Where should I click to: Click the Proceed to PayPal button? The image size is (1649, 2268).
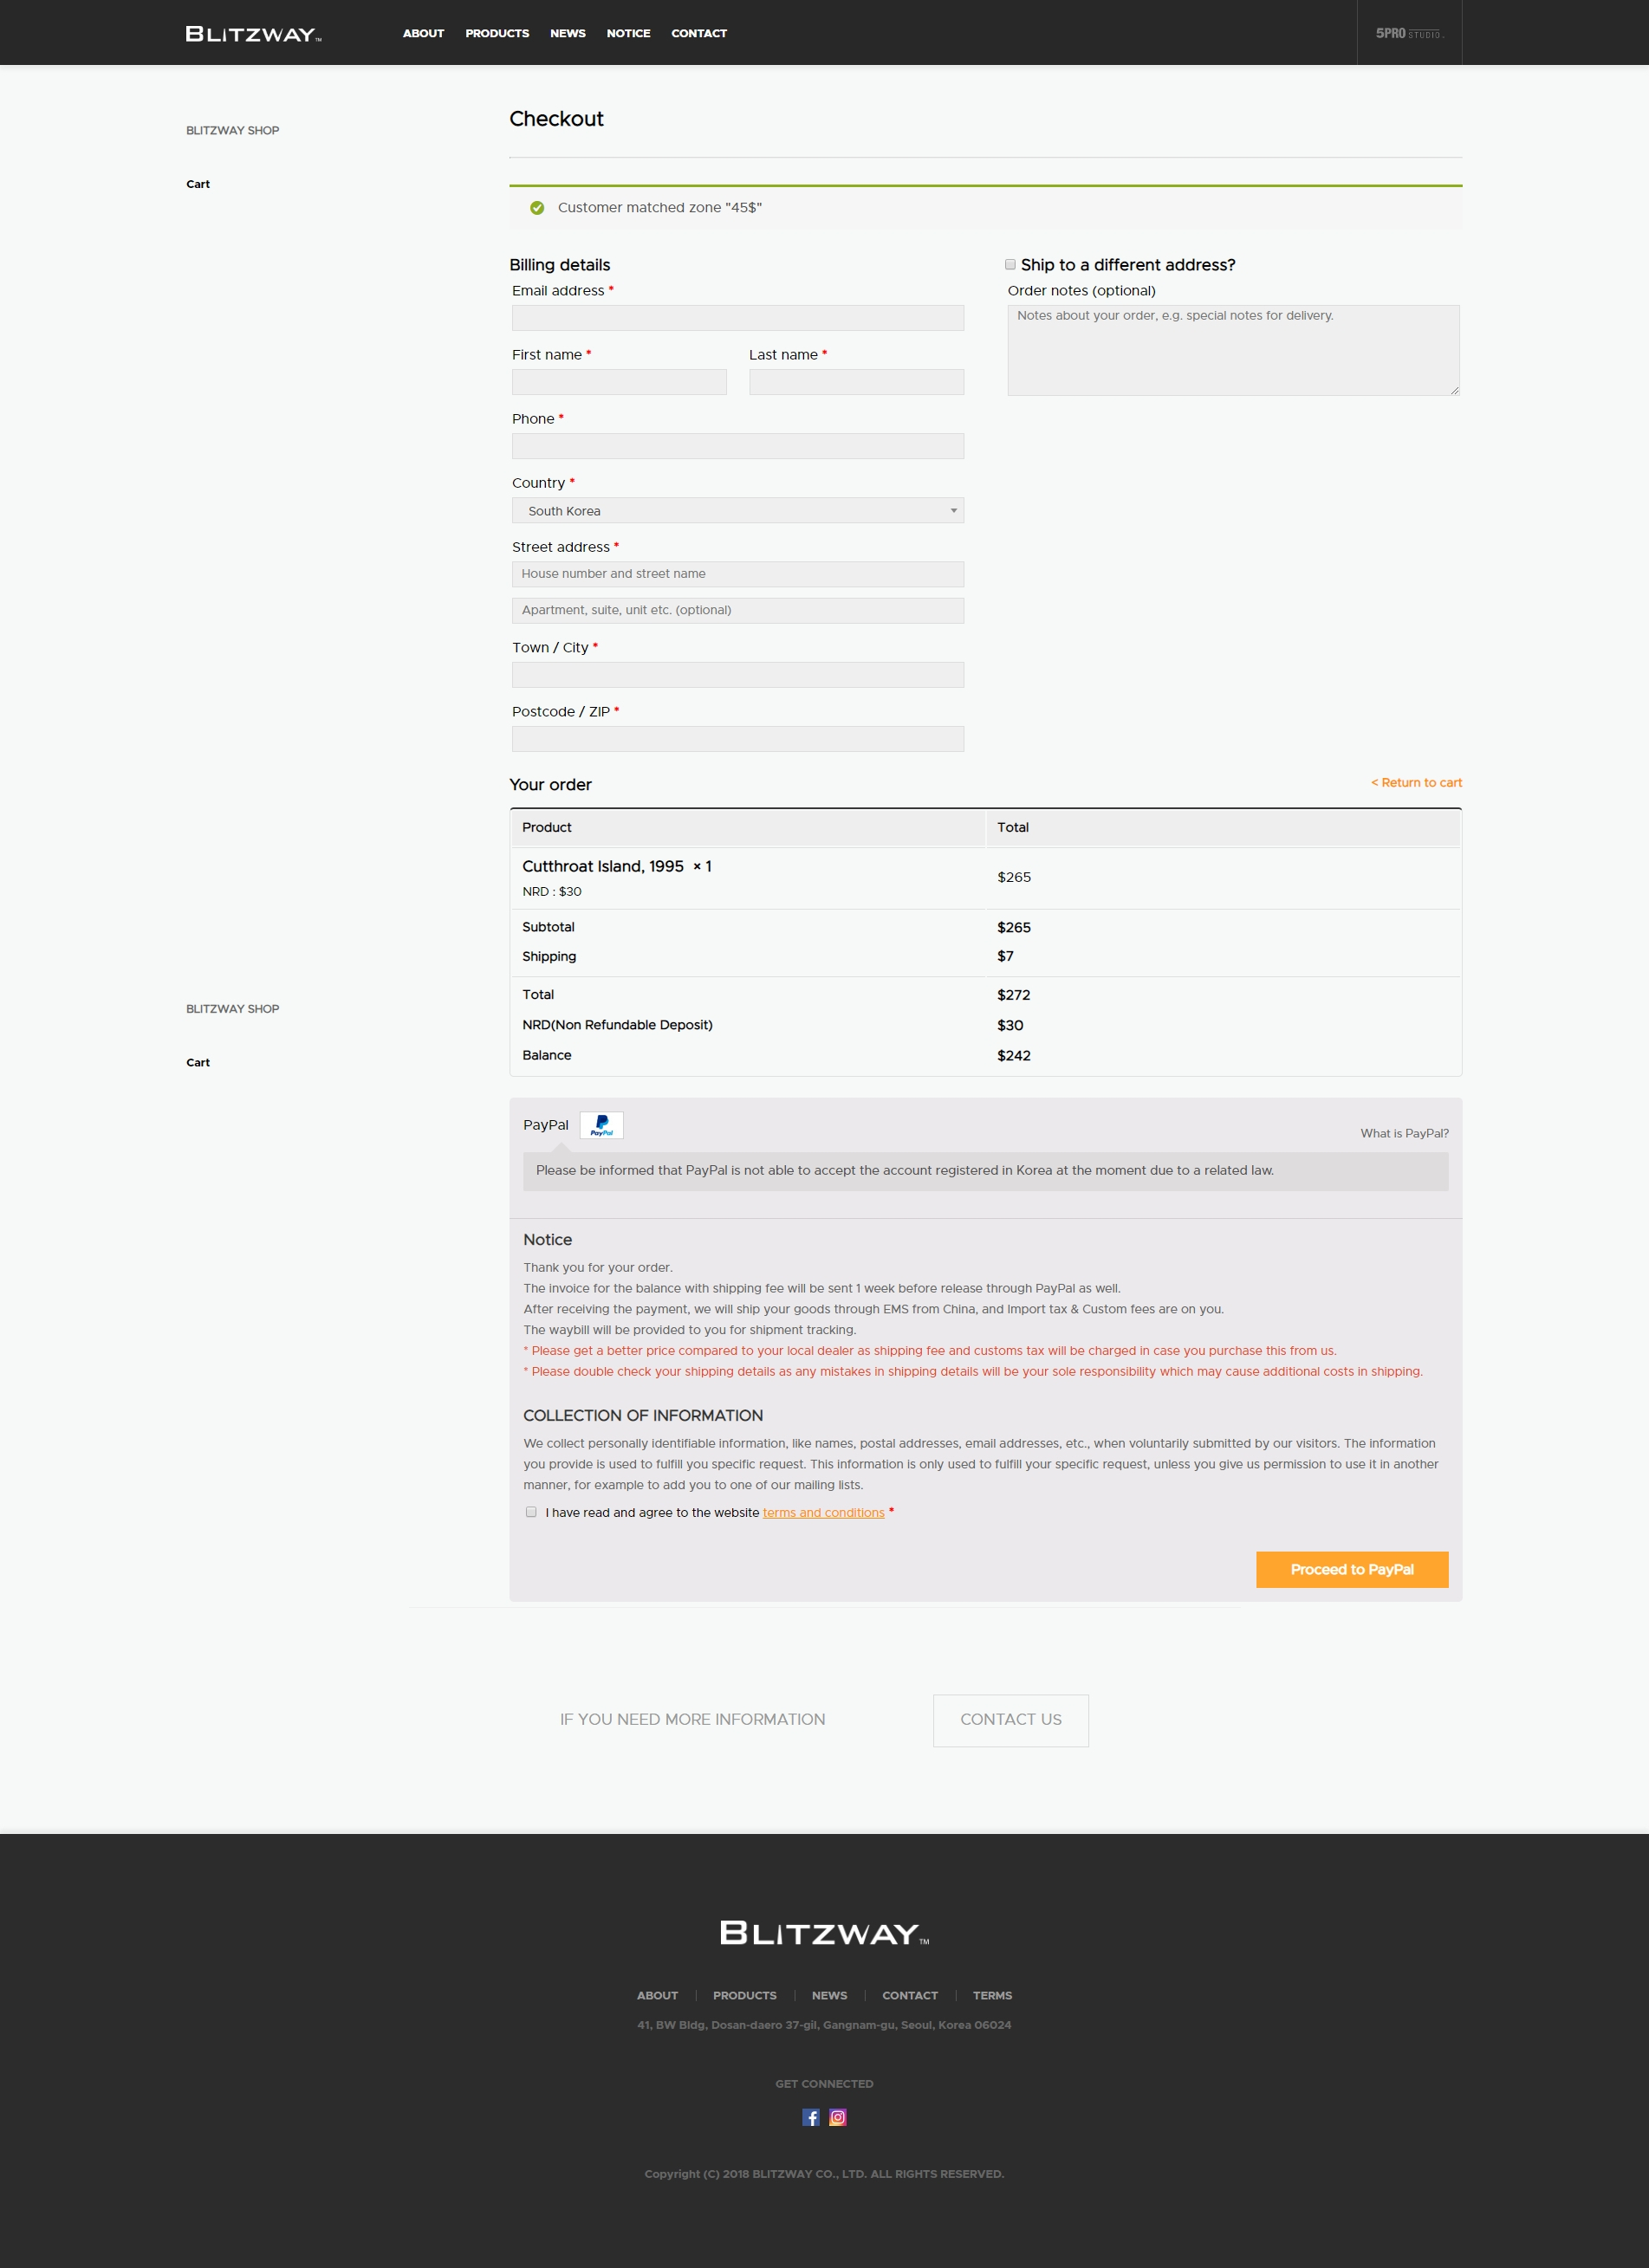[1352, 1569]
